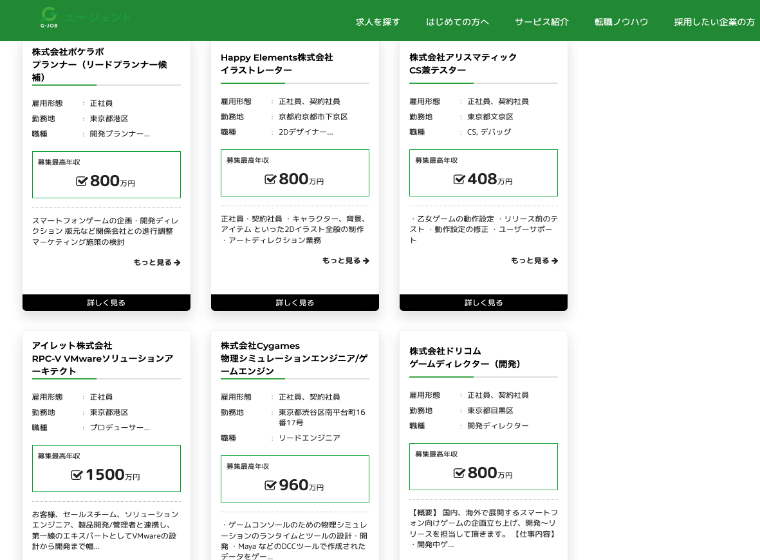Click the お客様、セールスチーム description text

point(105,530)
